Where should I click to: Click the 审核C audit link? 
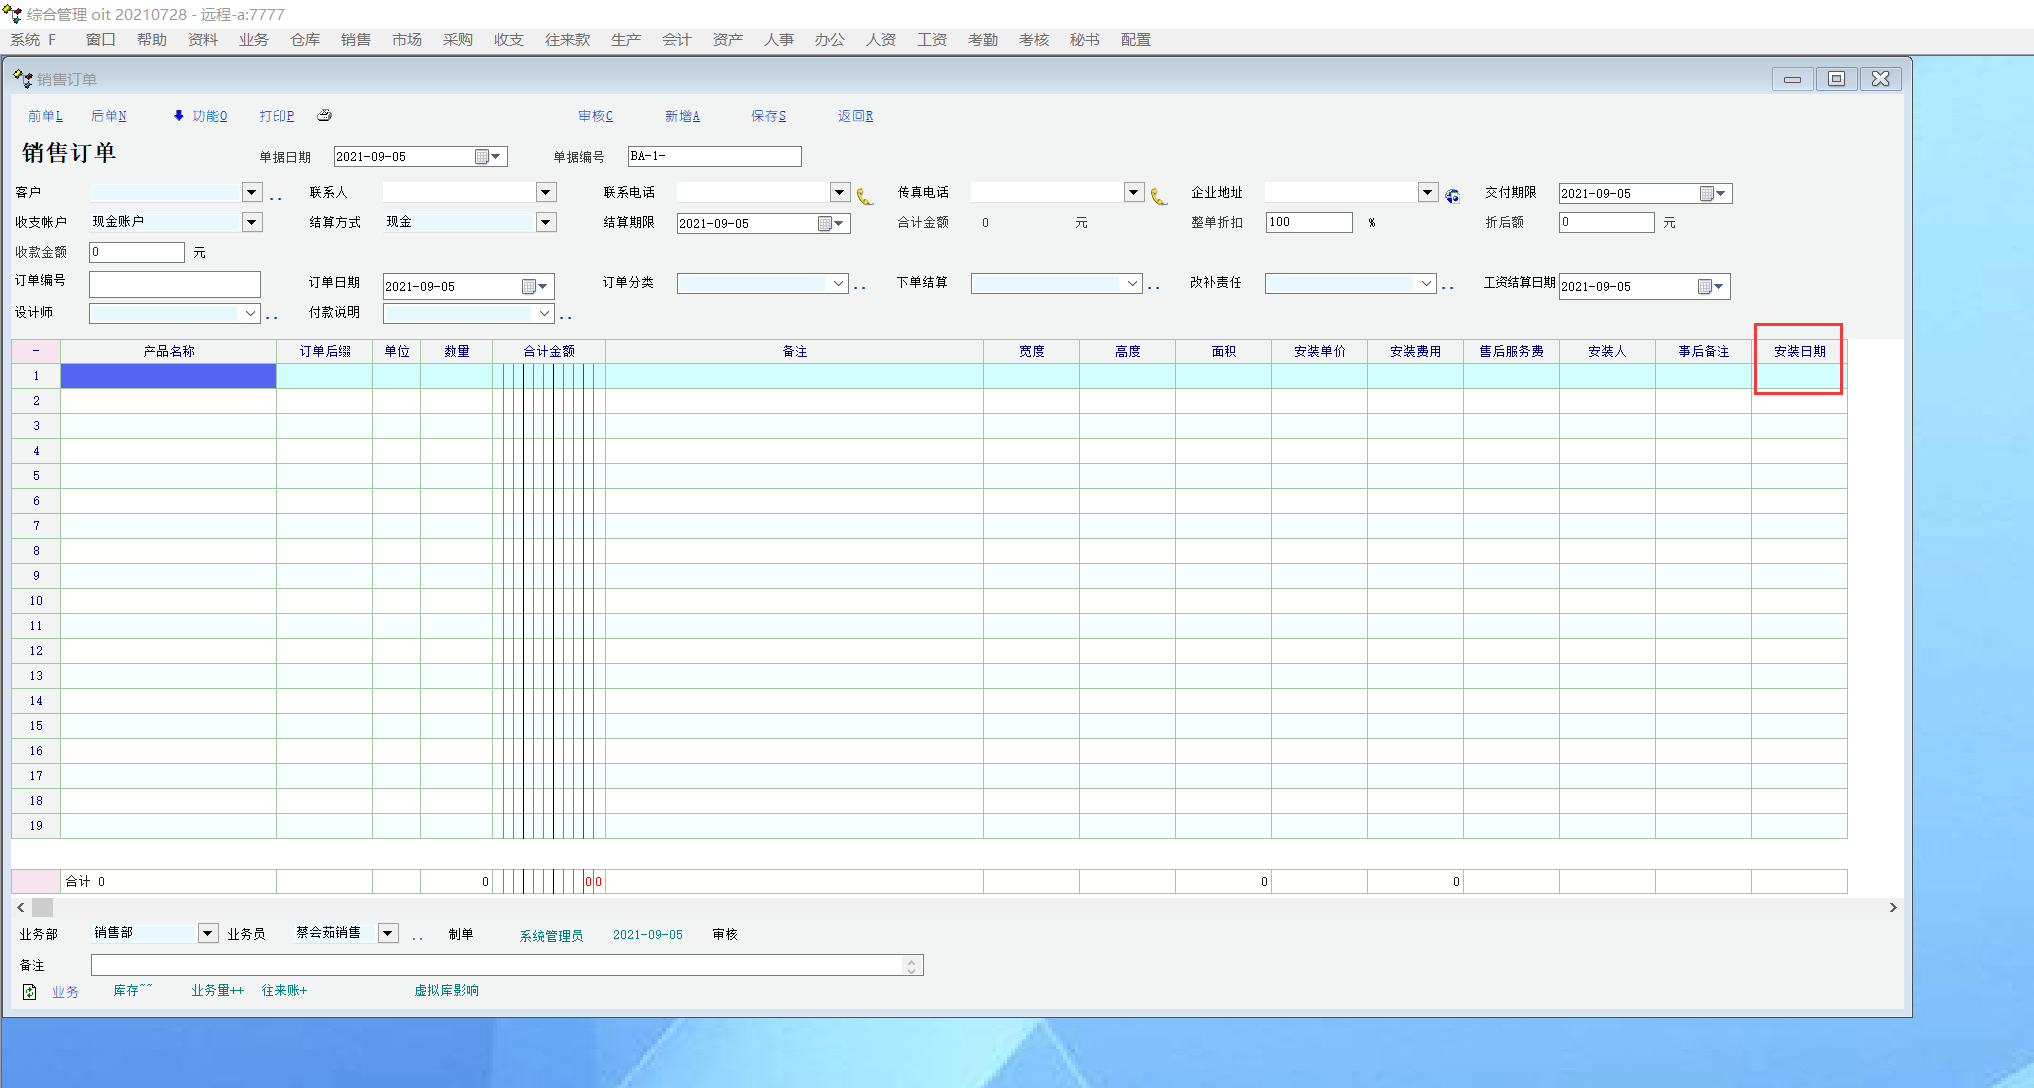tap(595, 116)
